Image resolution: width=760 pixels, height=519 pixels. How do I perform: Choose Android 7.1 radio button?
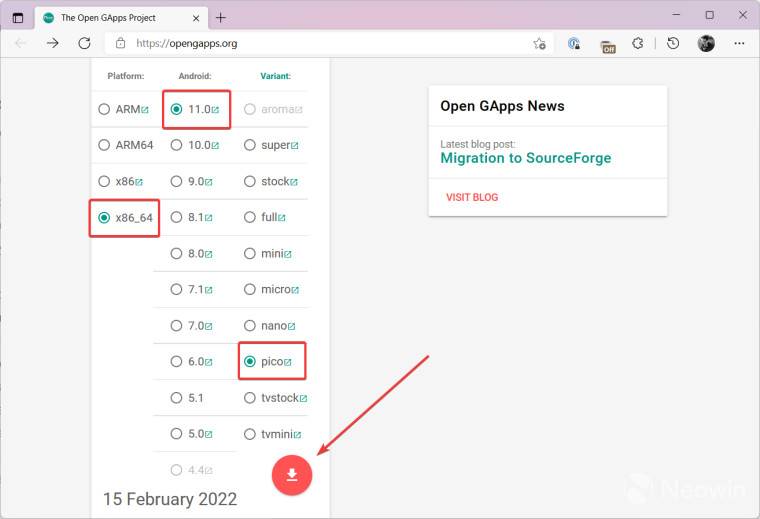click(176, 289)
